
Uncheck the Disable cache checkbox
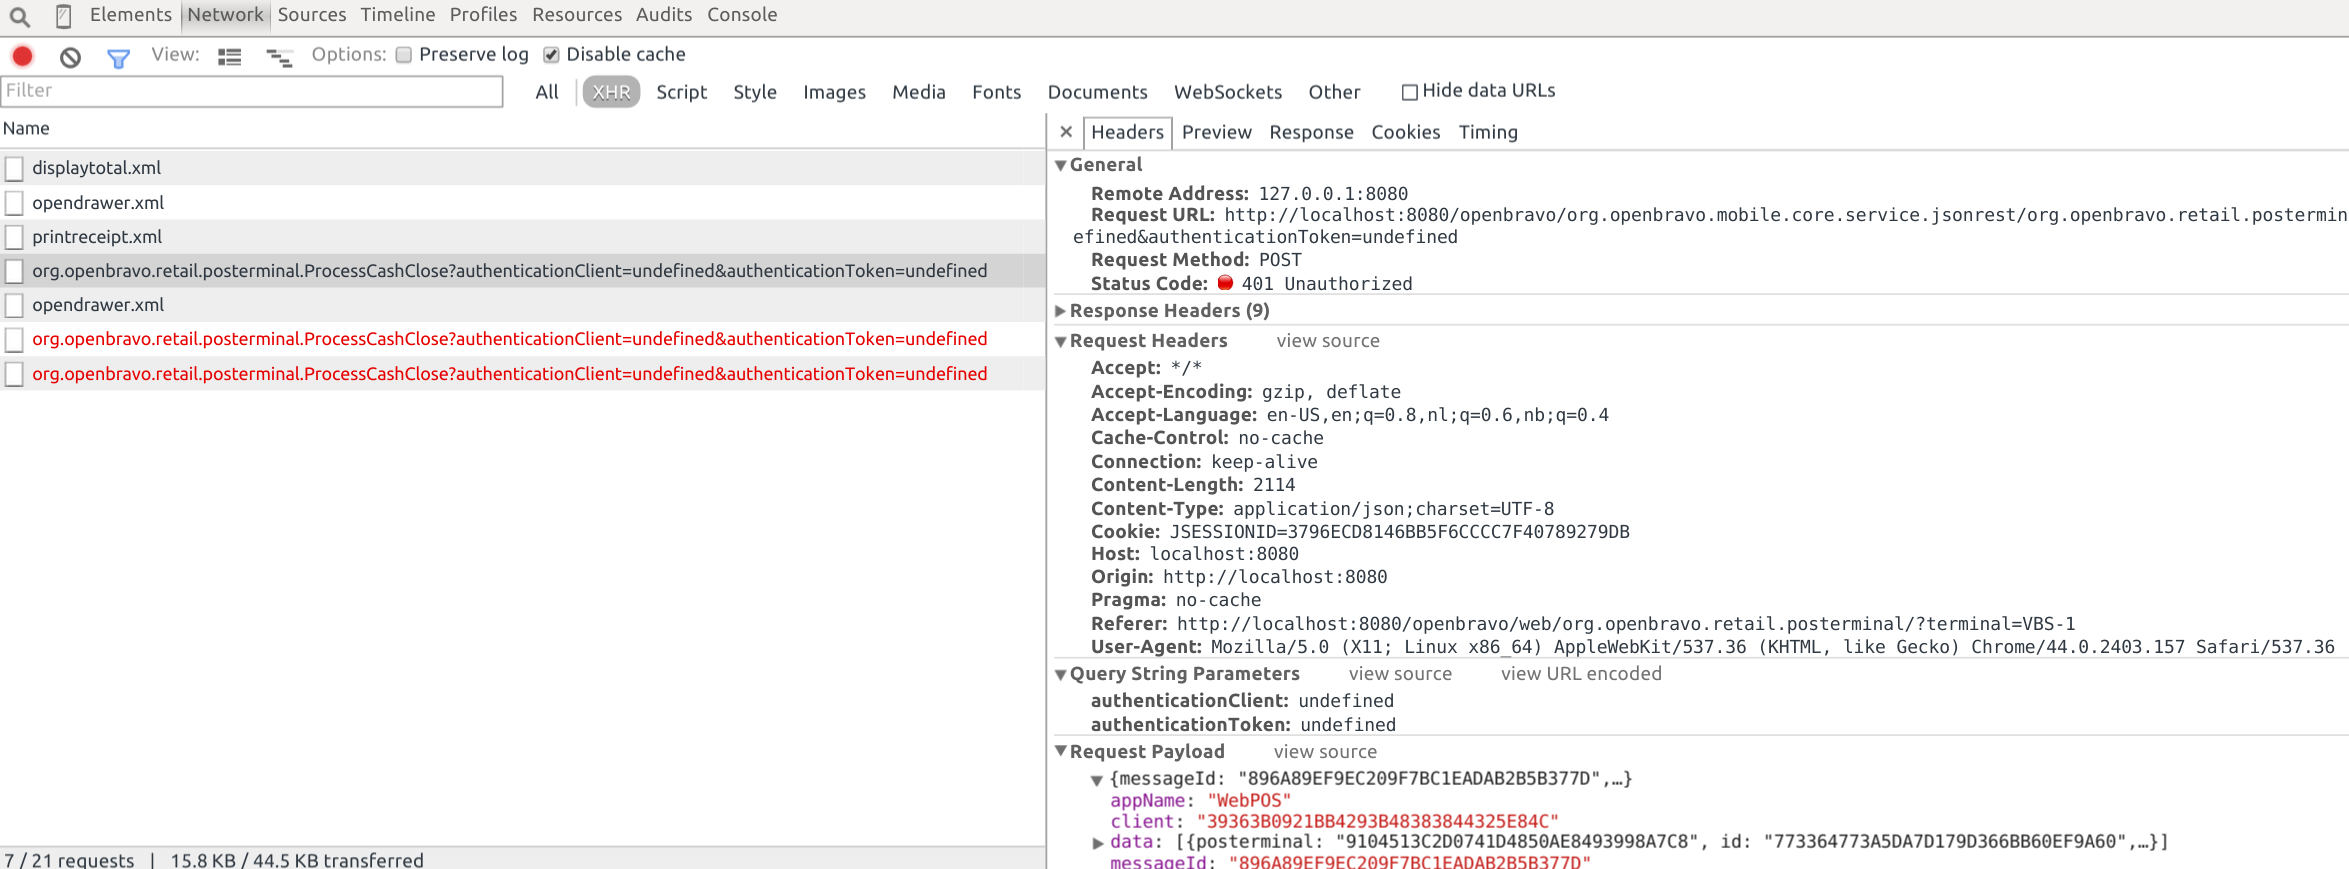[551, 55]
